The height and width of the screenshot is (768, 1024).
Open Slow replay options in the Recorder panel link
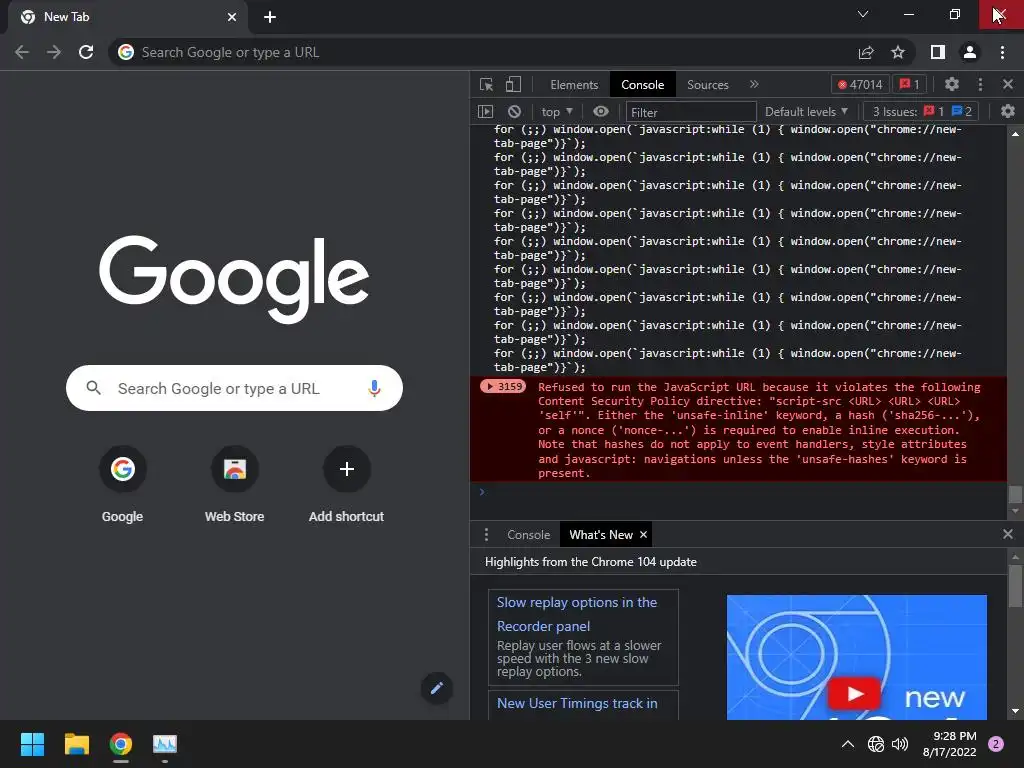577,614
